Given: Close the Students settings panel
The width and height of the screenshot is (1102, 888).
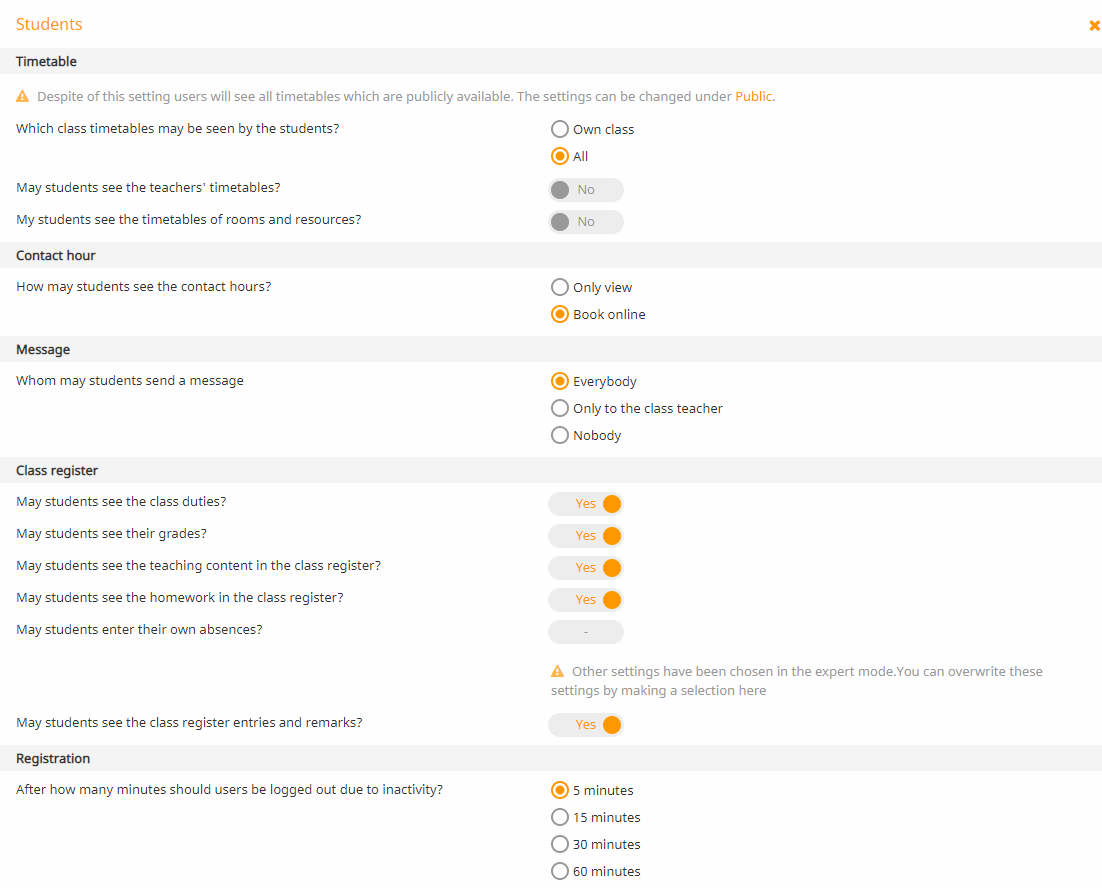Looking at the screenshot, I should point(1094,26).
